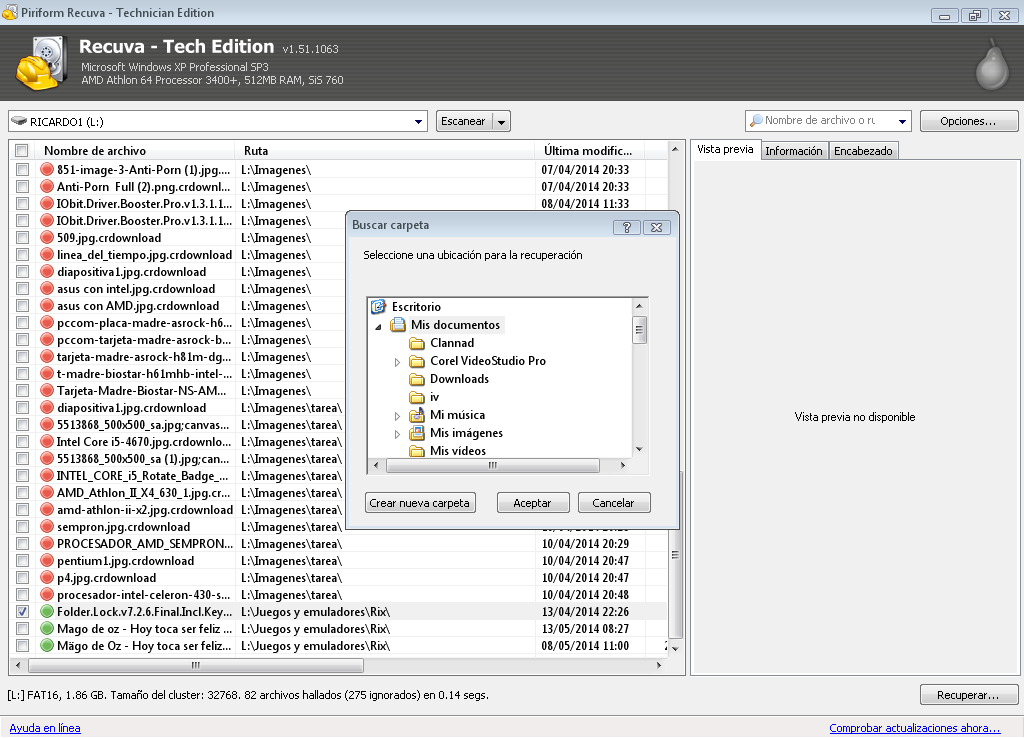Click the red status dot for asus con AMD.jpg.crdownload
The image size is (1024, 738).
pos(46,306)
